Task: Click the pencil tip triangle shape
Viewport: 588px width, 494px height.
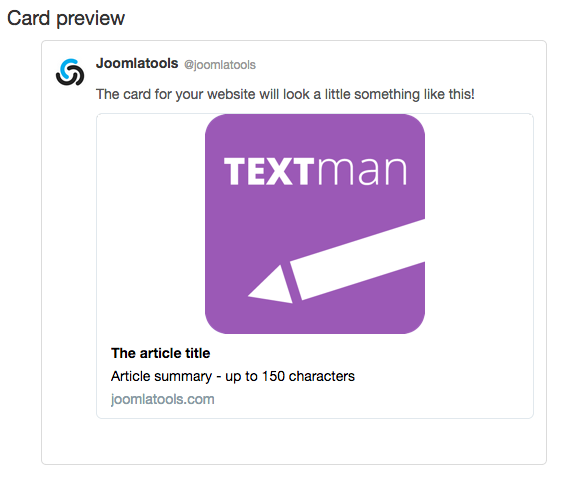Action: (x=271, y=284)
